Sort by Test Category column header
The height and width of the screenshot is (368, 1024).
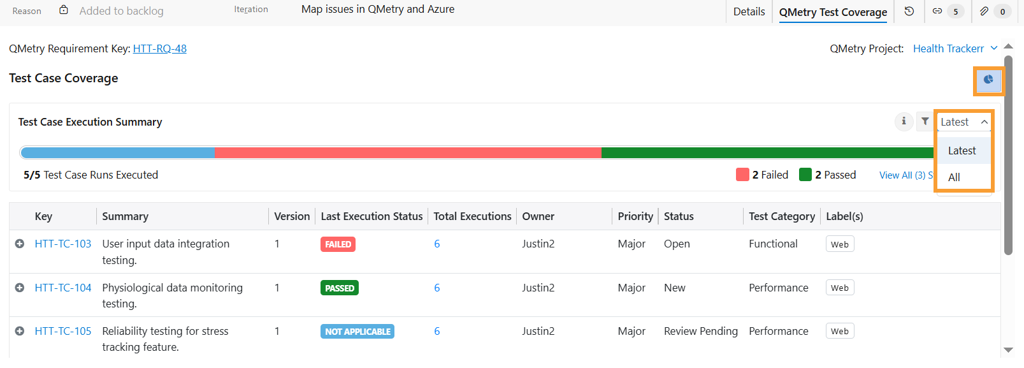click(x=782, y=216)
